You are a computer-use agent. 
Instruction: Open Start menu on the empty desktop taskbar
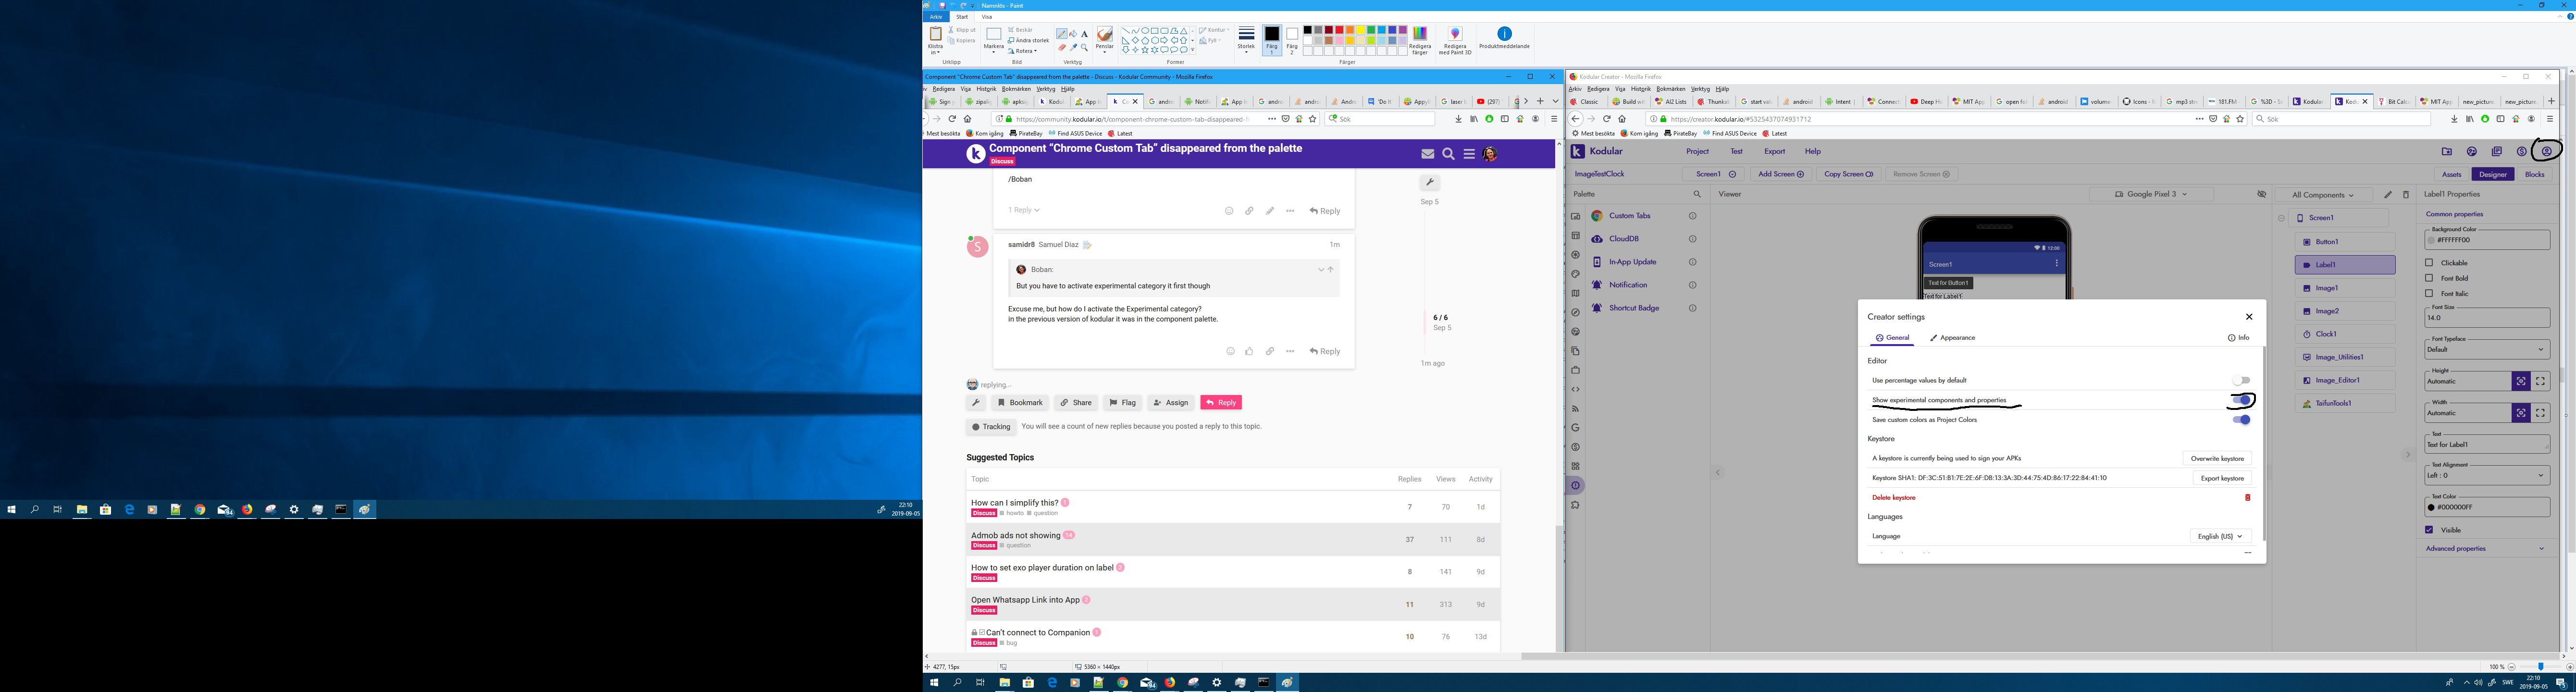coord(11,509)
